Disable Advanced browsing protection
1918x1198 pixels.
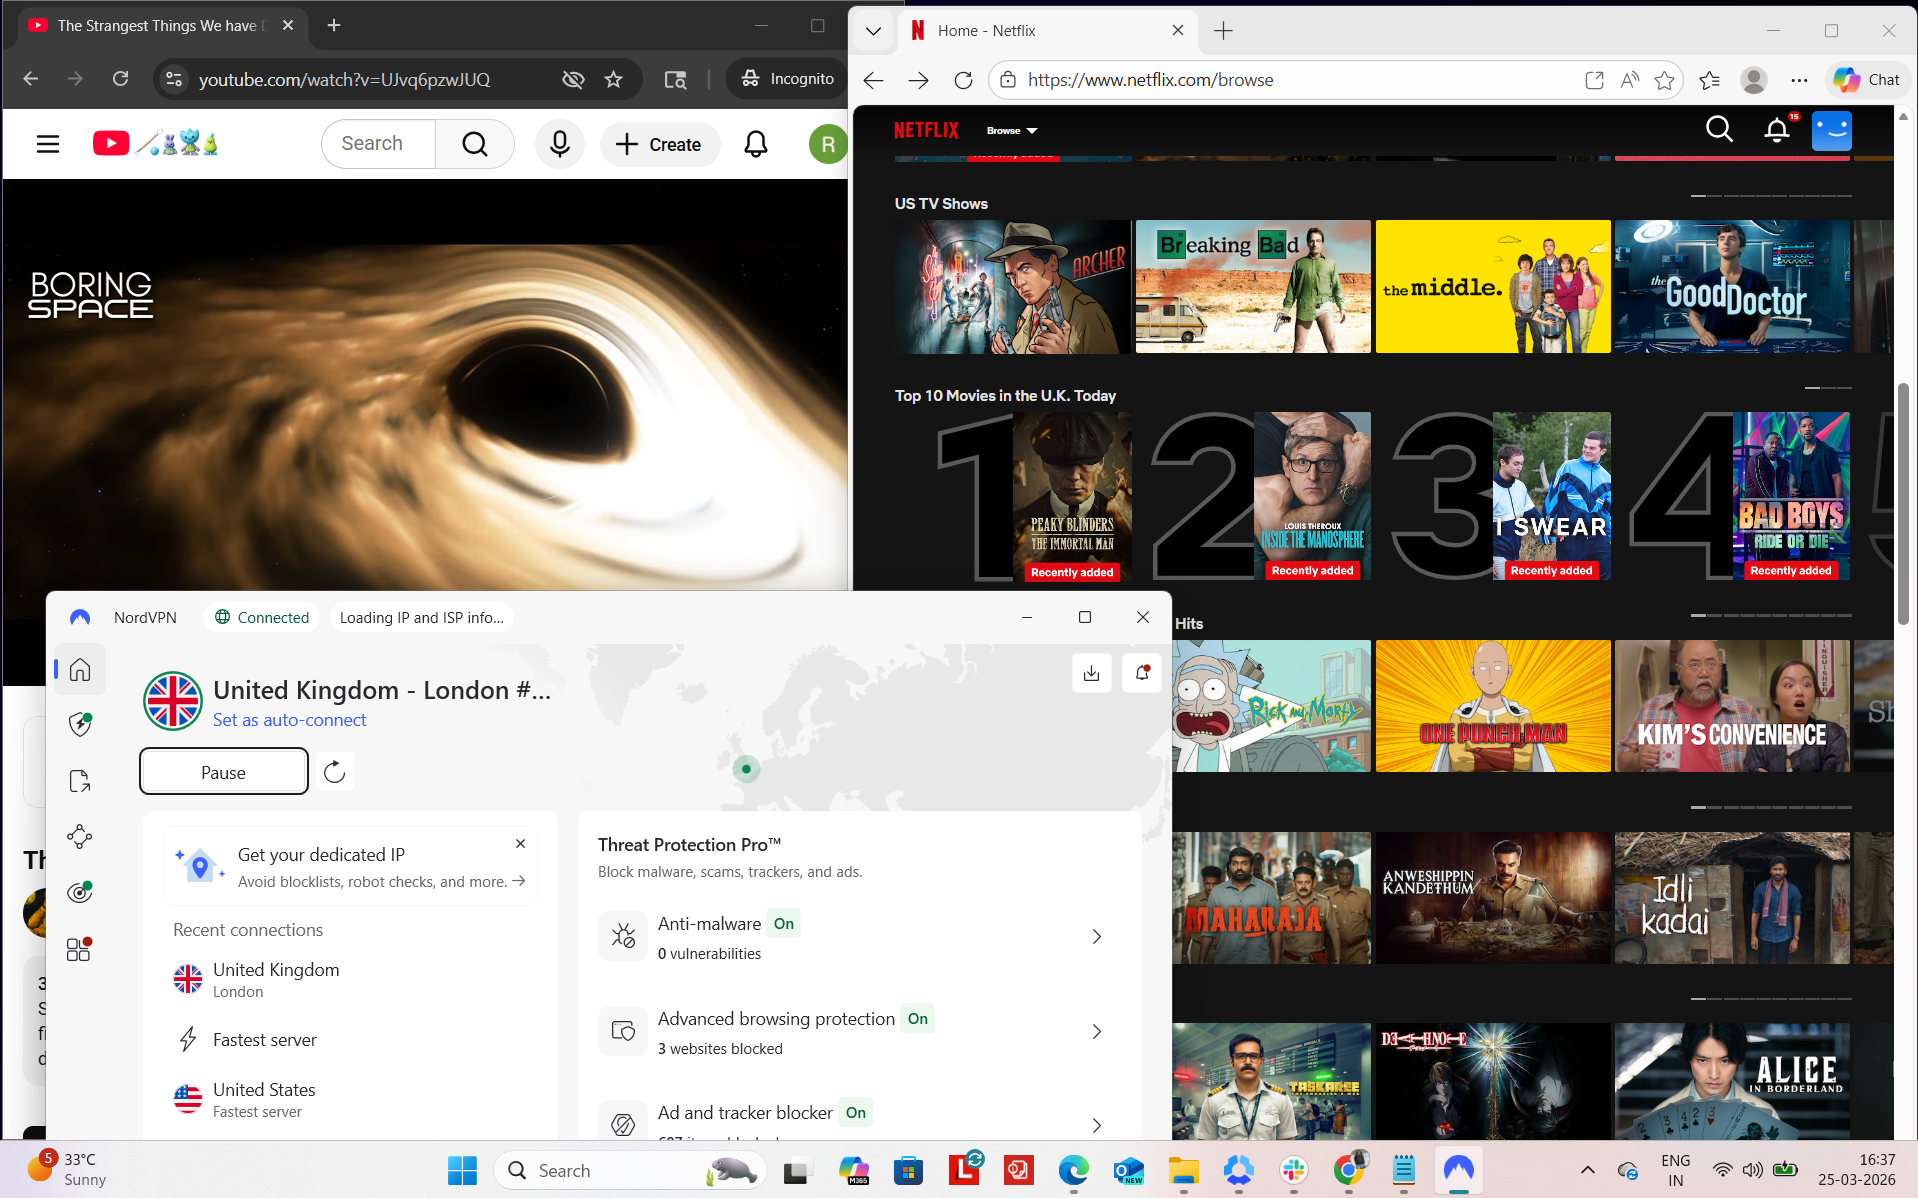point(917,1018)
